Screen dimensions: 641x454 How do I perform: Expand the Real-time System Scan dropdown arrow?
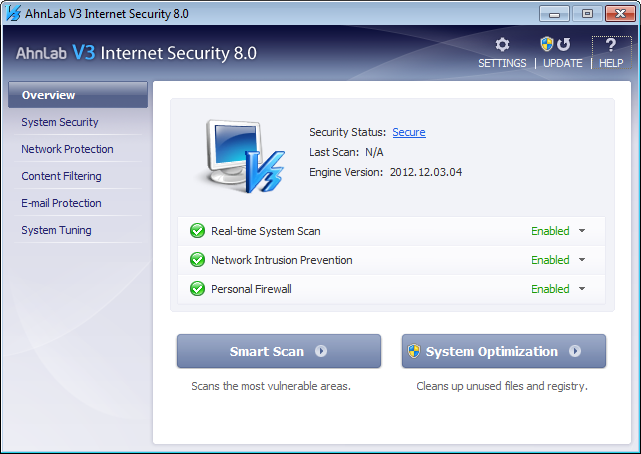[x=582, y=231]
